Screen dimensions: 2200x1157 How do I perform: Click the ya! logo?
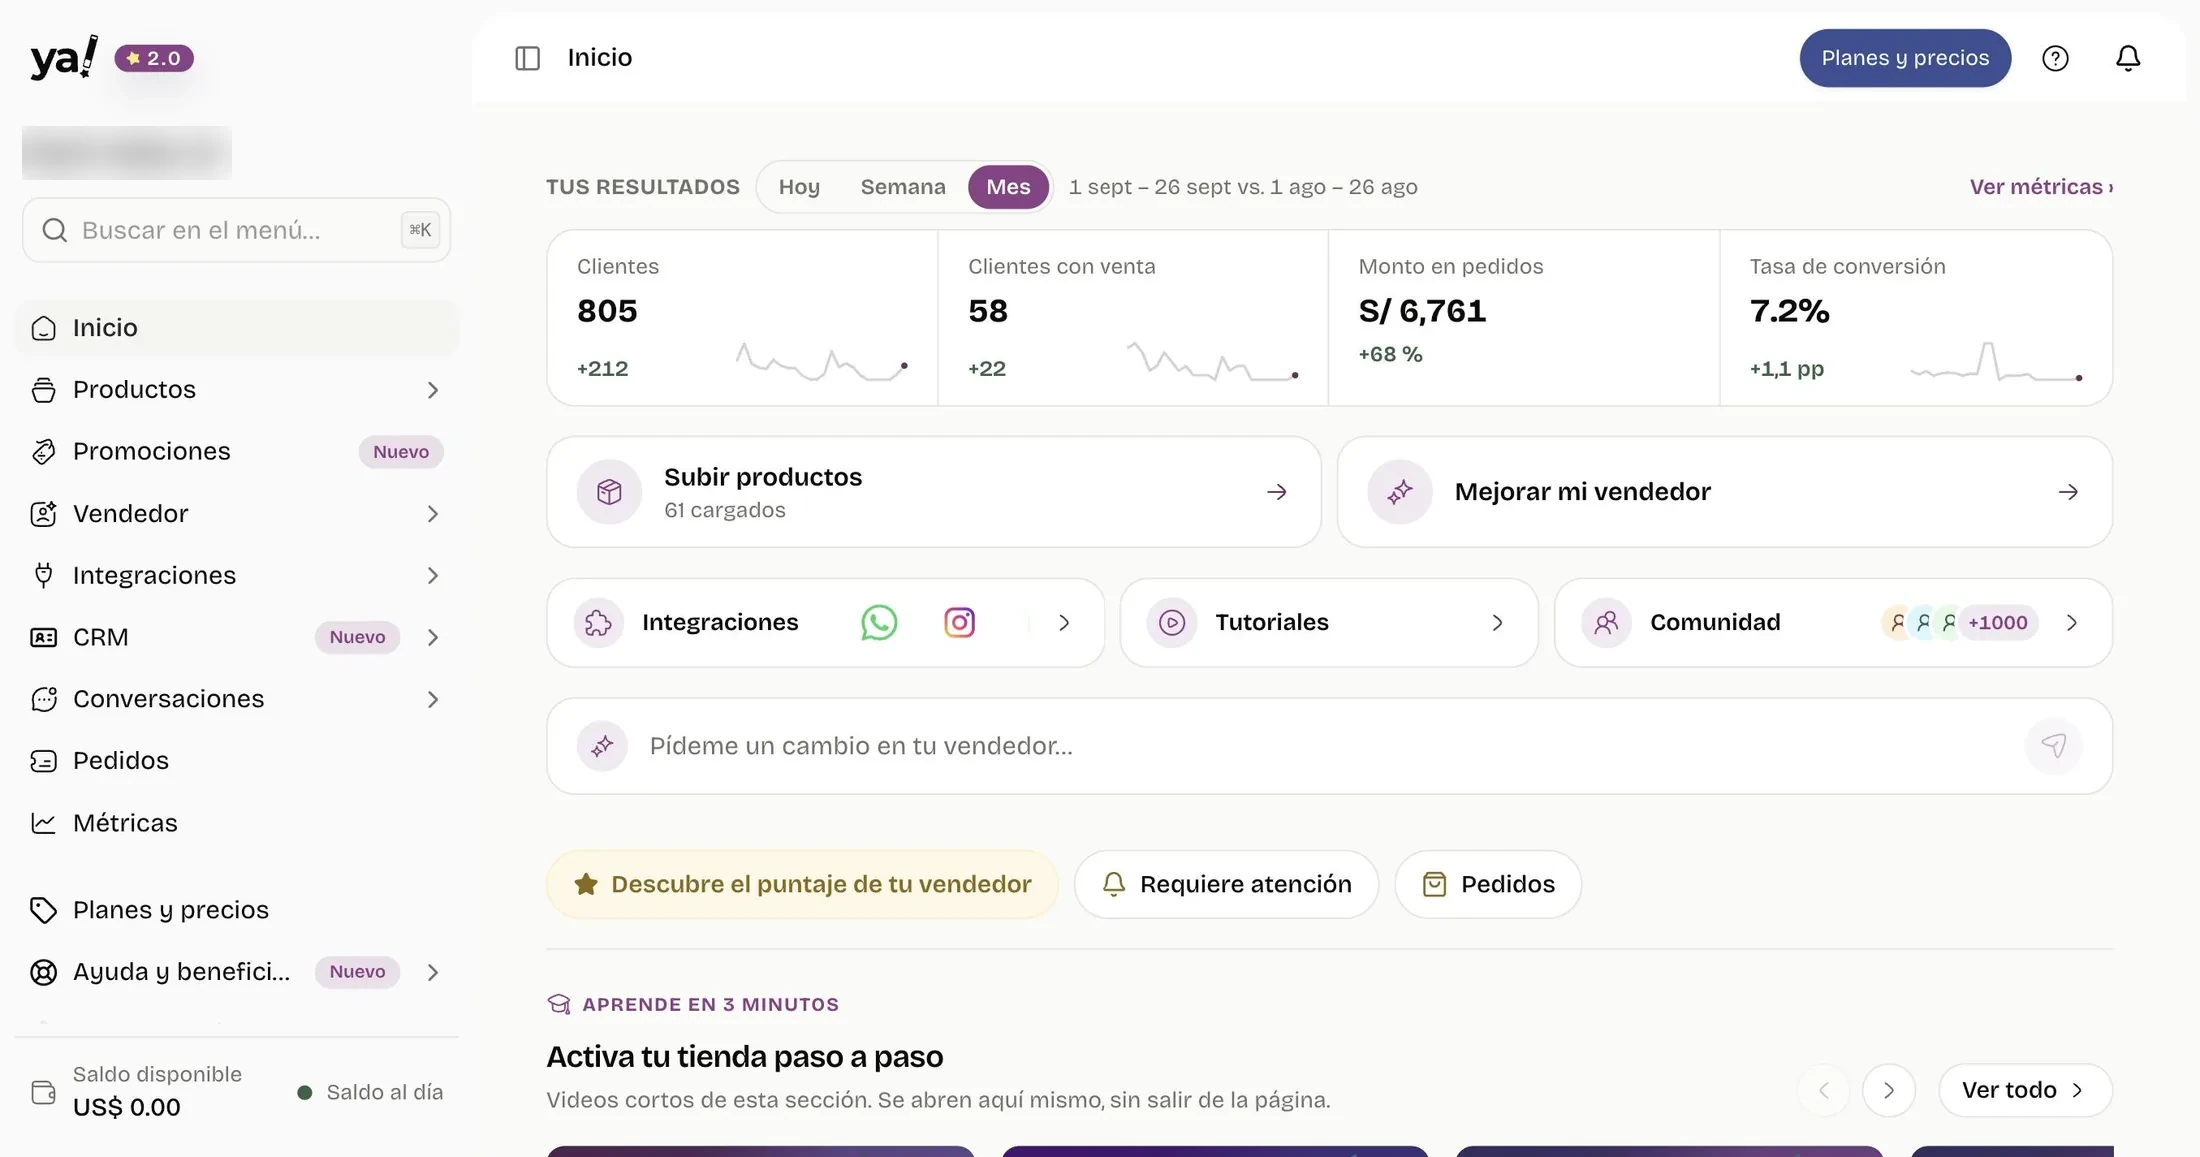point(64,57)
